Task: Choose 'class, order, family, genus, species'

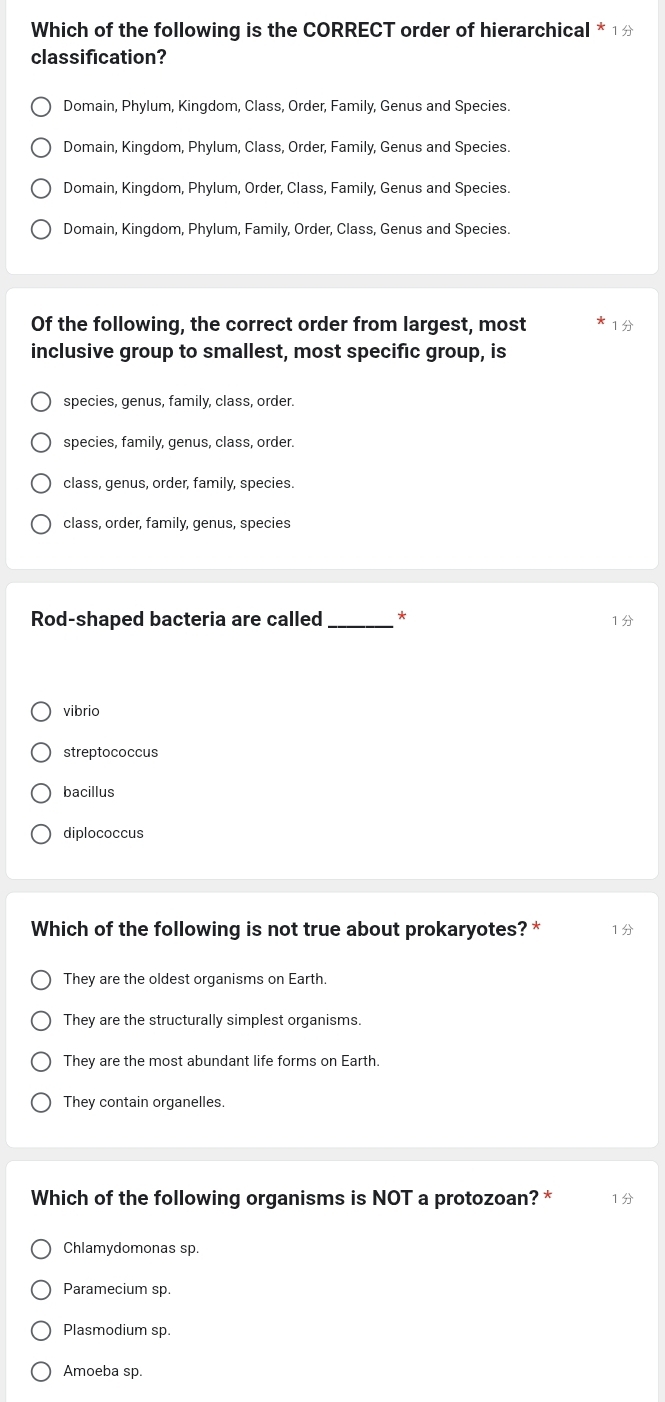Action: (x=41, y=524)
